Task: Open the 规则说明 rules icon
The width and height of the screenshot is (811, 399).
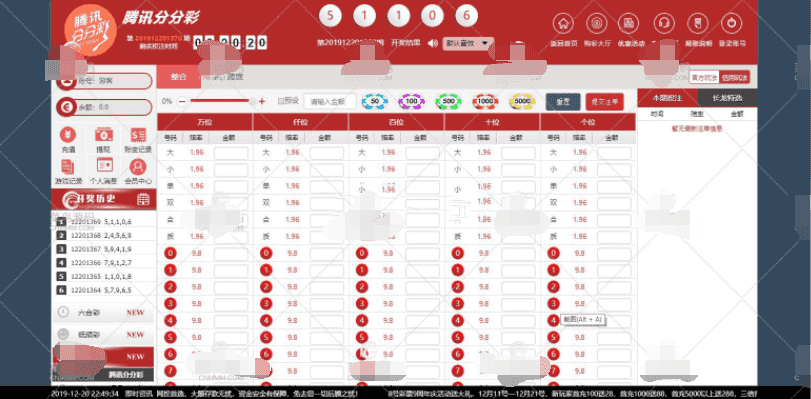Action: point(698,24)
